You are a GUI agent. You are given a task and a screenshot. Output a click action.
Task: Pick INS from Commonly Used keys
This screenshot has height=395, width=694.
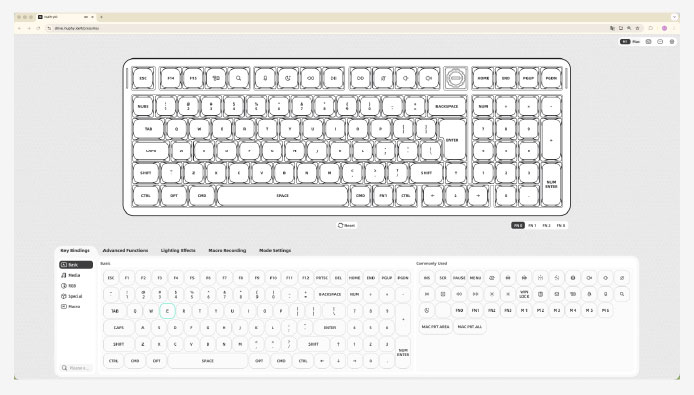[x=427, y=278]
